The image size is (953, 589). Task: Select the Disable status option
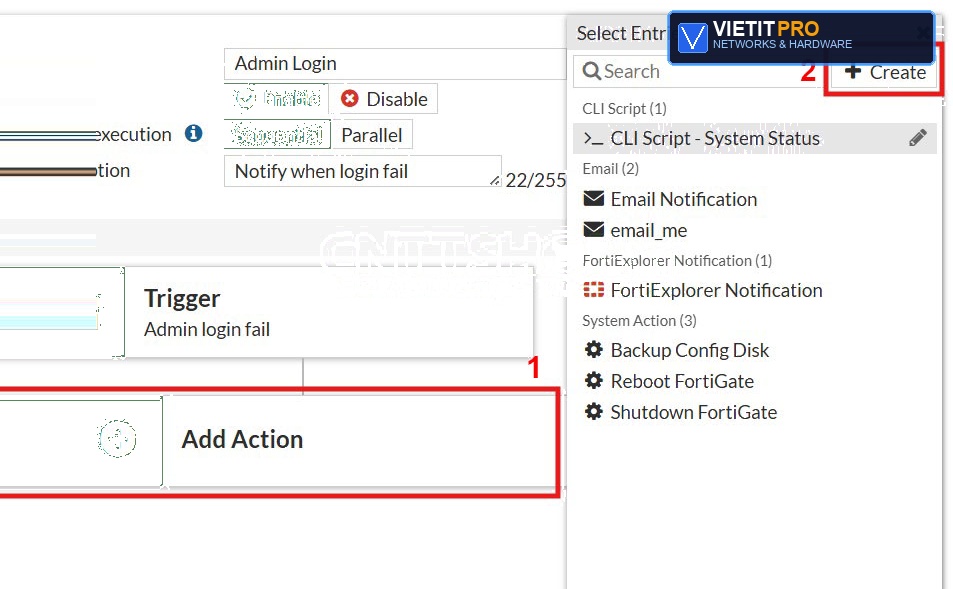tap(384, 98)
